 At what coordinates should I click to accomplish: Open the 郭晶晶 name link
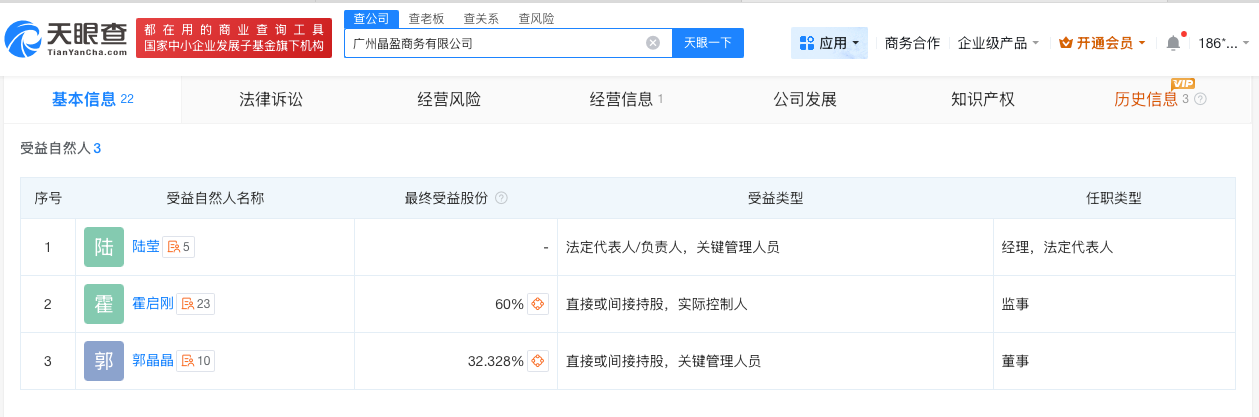(153, 361)
